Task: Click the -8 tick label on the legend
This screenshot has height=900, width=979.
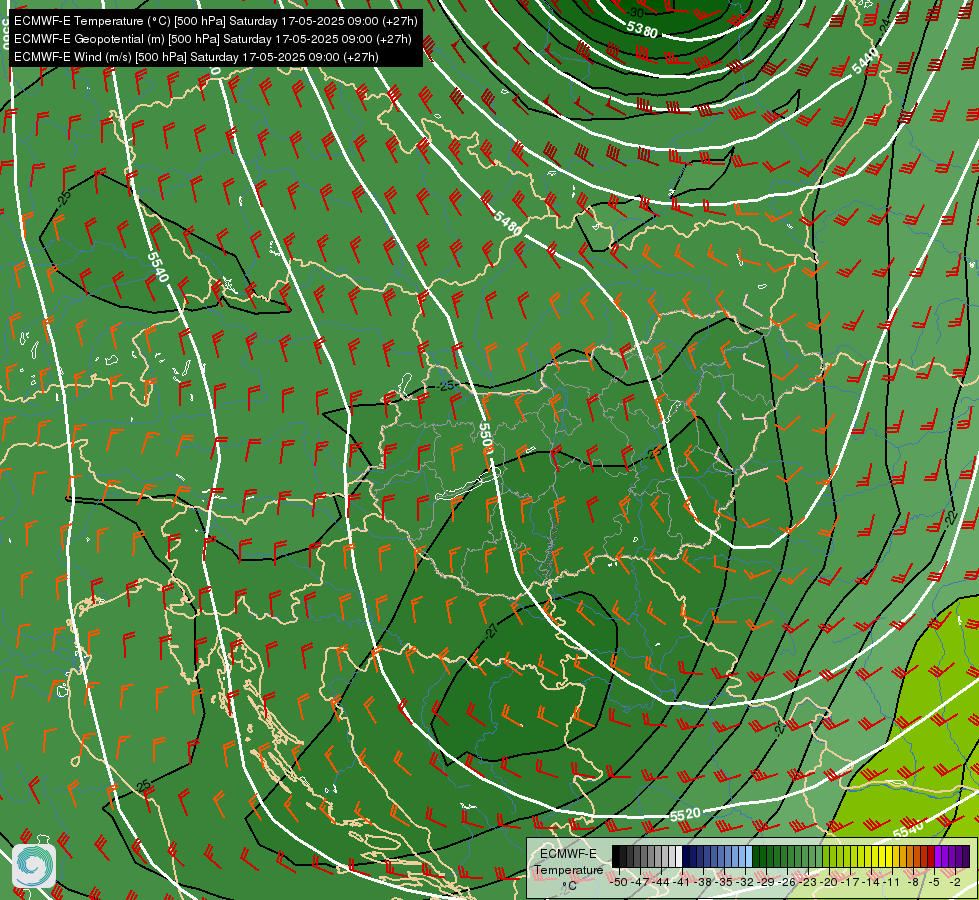Action: pyautogui.click(x=913, y=883)
